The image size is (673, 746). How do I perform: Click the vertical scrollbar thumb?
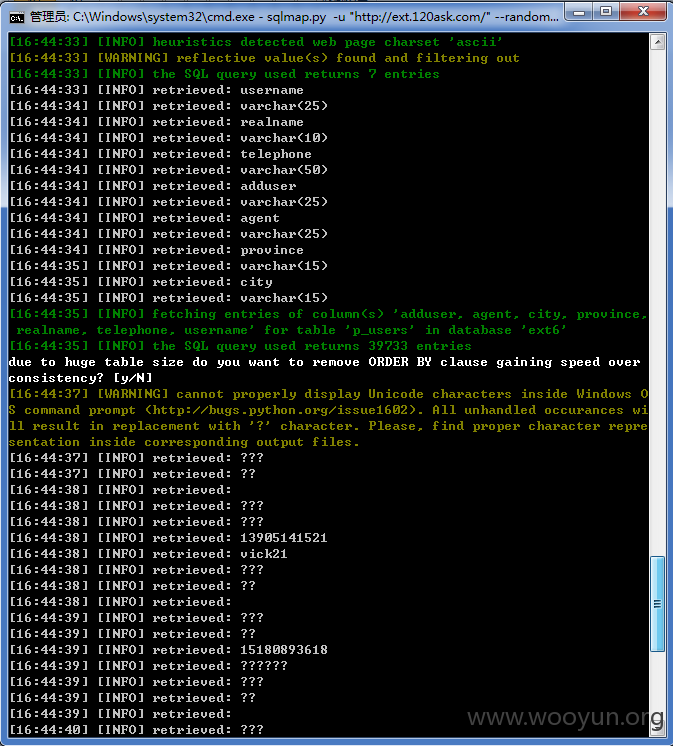pos(657,604)
